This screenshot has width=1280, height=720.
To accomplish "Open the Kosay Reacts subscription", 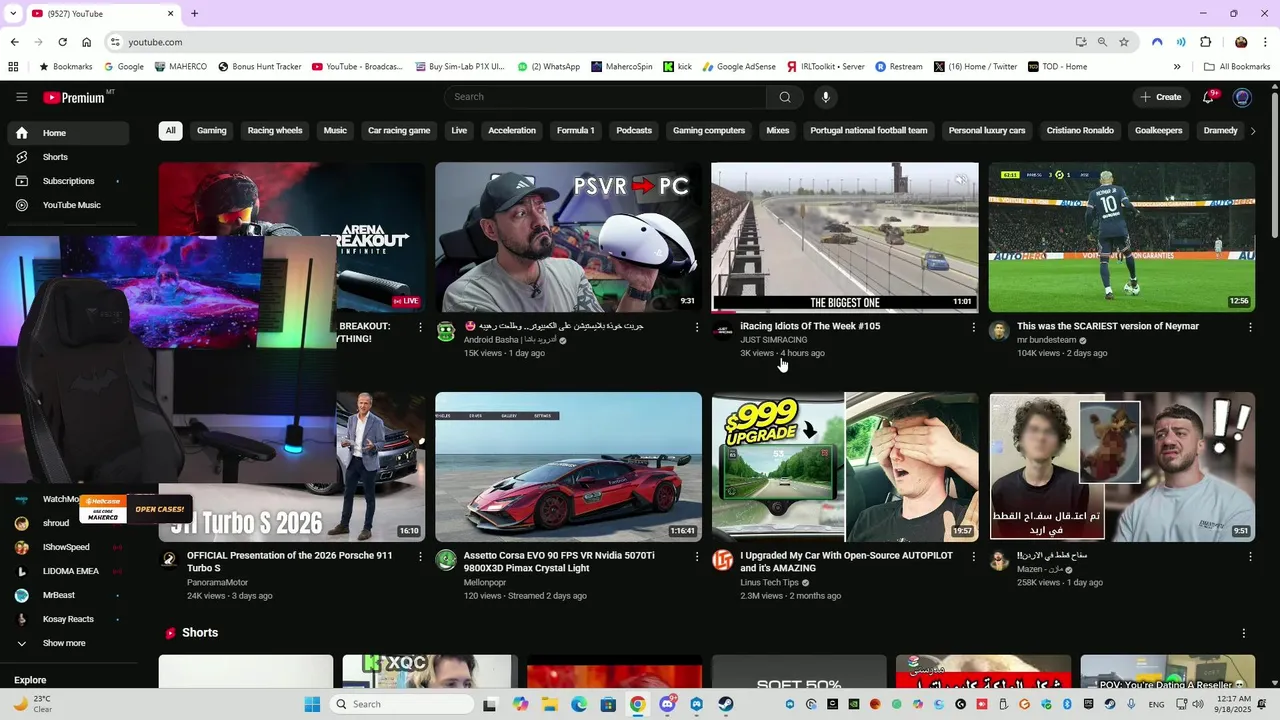I will pos(68,619).
